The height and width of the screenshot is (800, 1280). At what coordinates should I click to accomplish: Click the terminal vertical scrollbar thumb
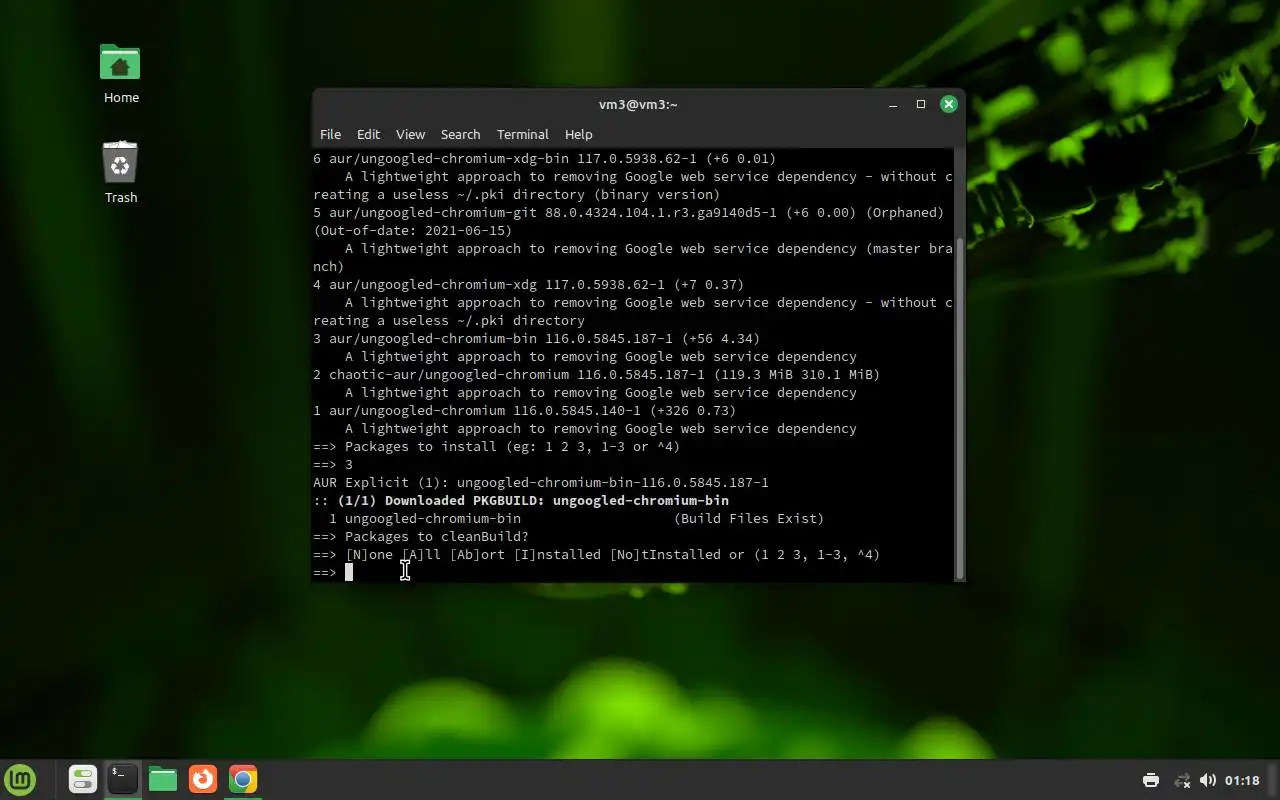click(960, 408)
